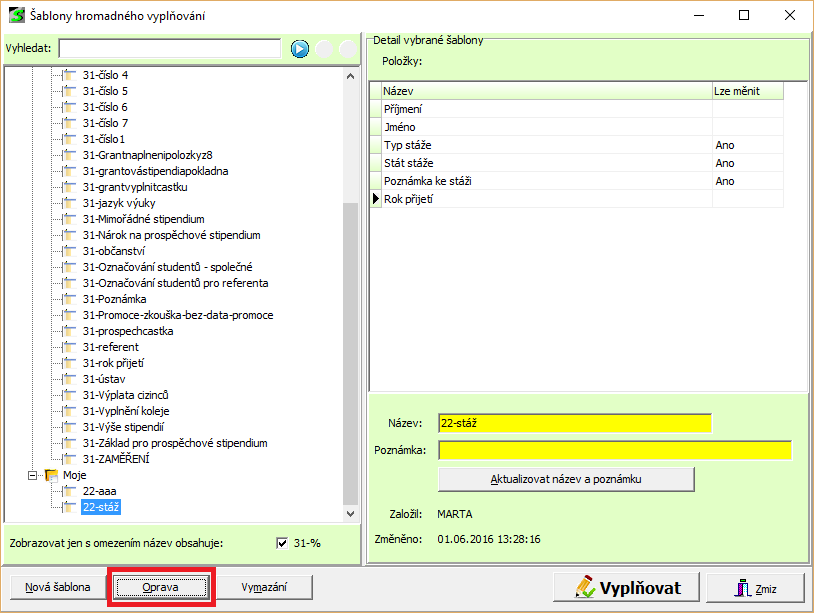
Task: Click the Moje folder icon
Action: pos(52,475)
